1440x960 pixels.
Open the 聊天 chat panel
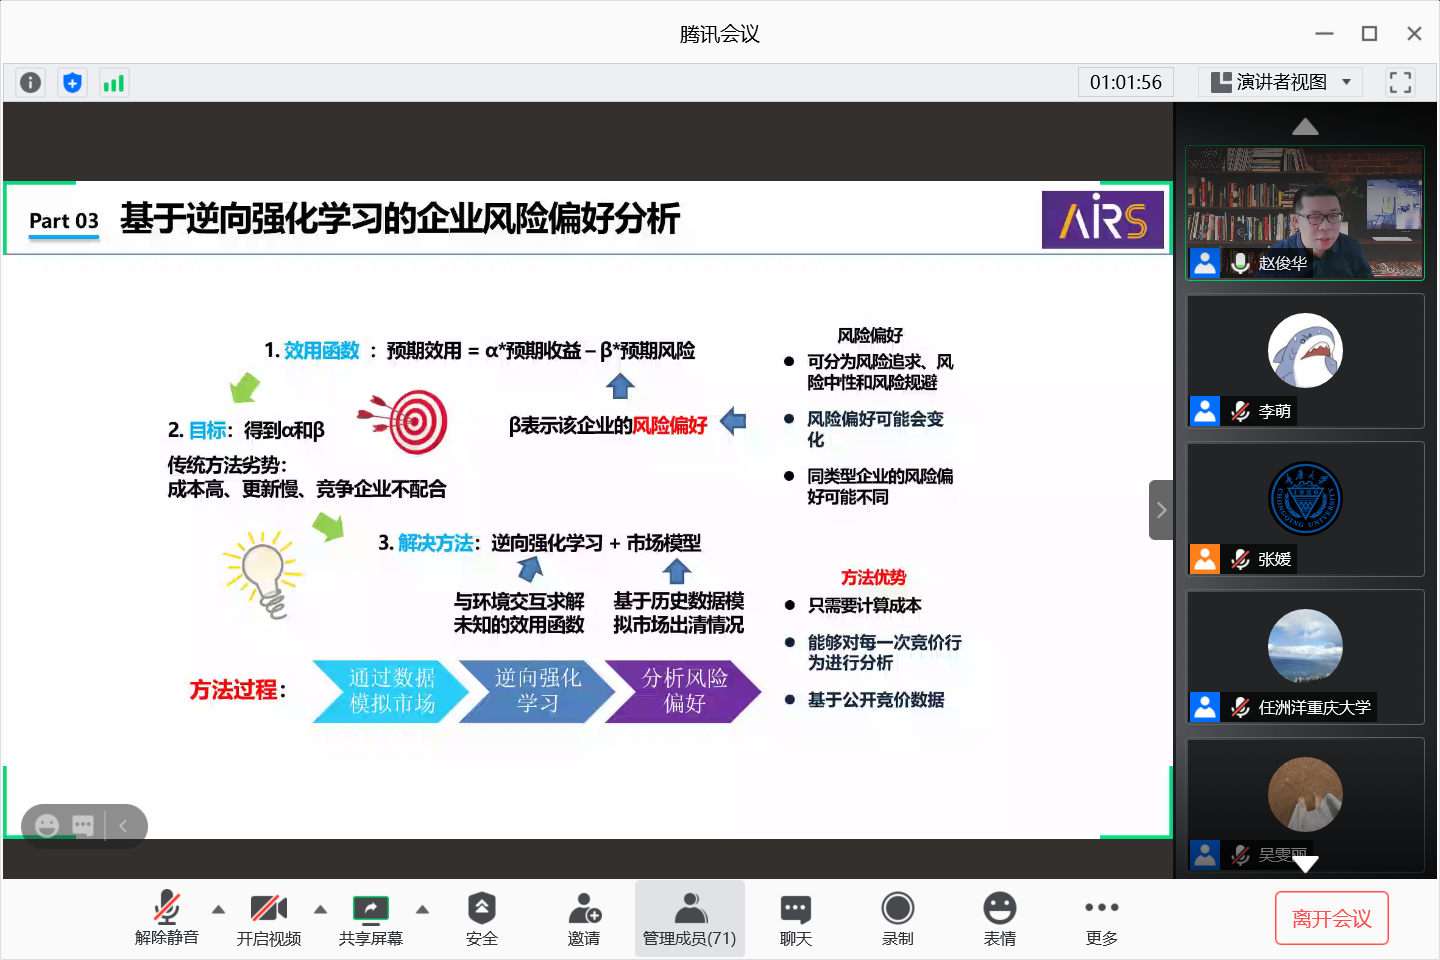pyautogui.click(x=795, y=918)
